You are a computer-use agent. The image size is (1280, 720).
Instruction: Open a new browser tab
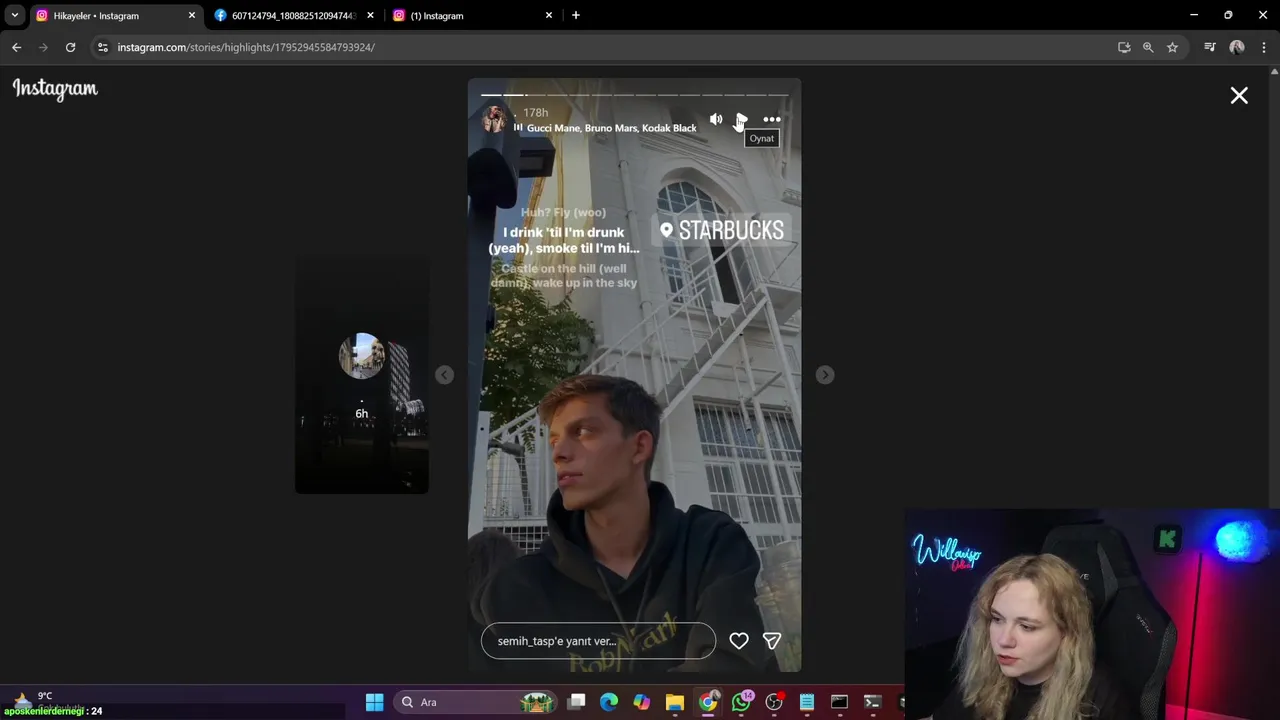[x=576, y=16]
